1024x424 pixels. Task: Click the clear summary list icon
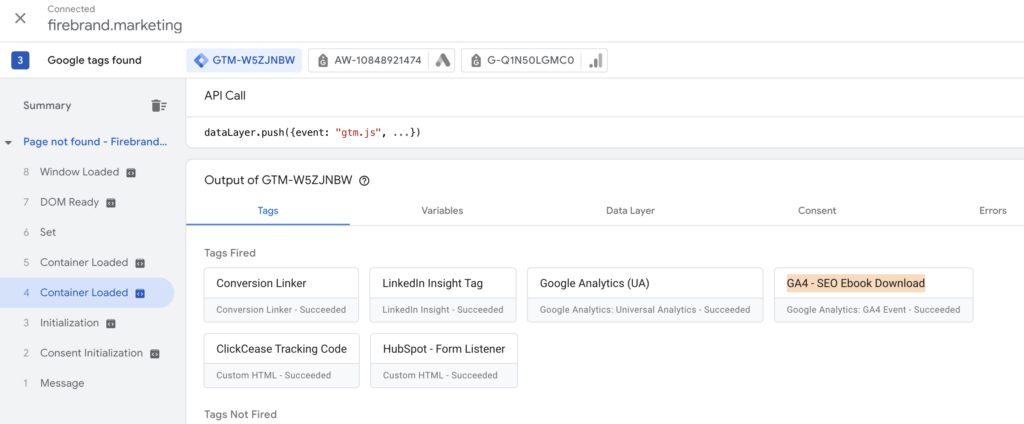[158, 106]
